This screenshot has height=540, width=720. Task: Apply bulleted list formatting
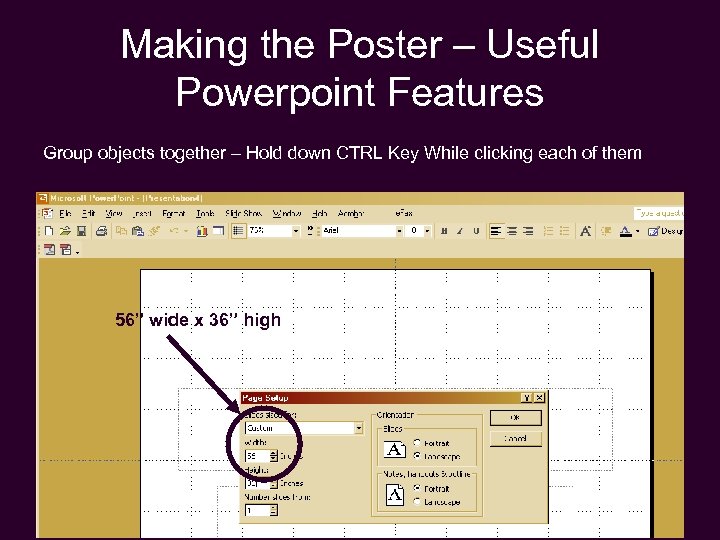coord(565,231)
